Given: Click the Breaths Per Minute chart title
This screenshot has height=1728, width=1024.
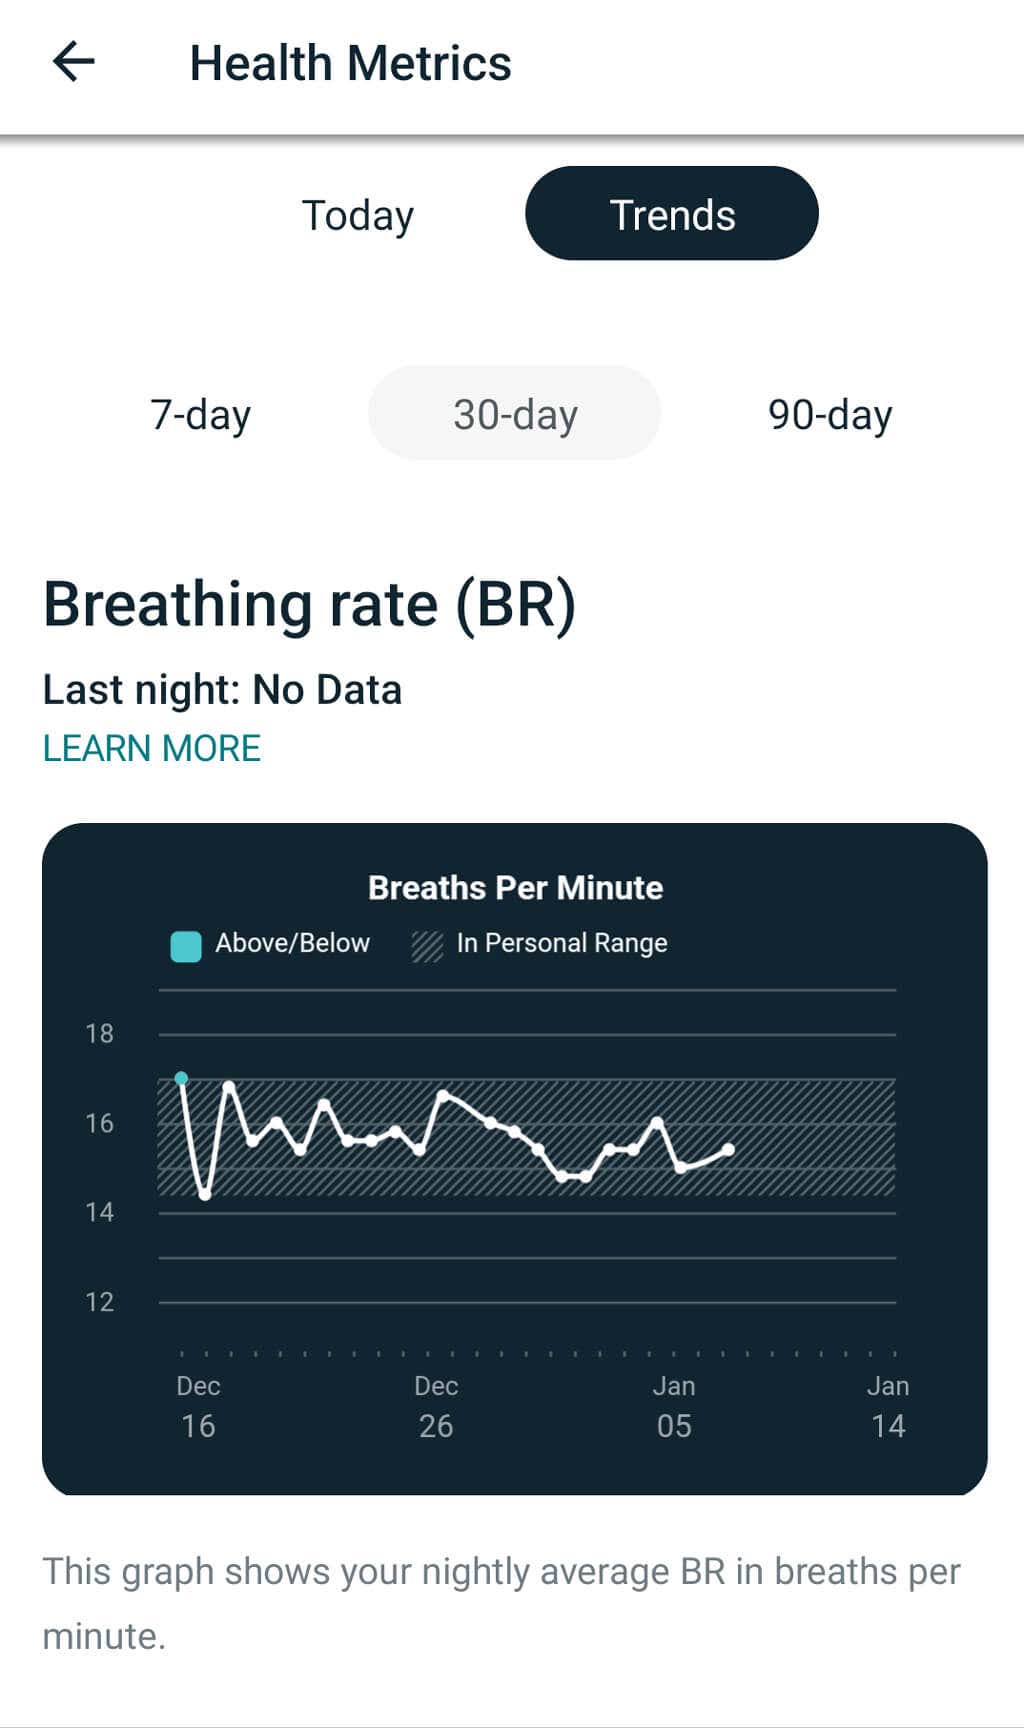Looking at the screenshot, I should tap(515, 888).
